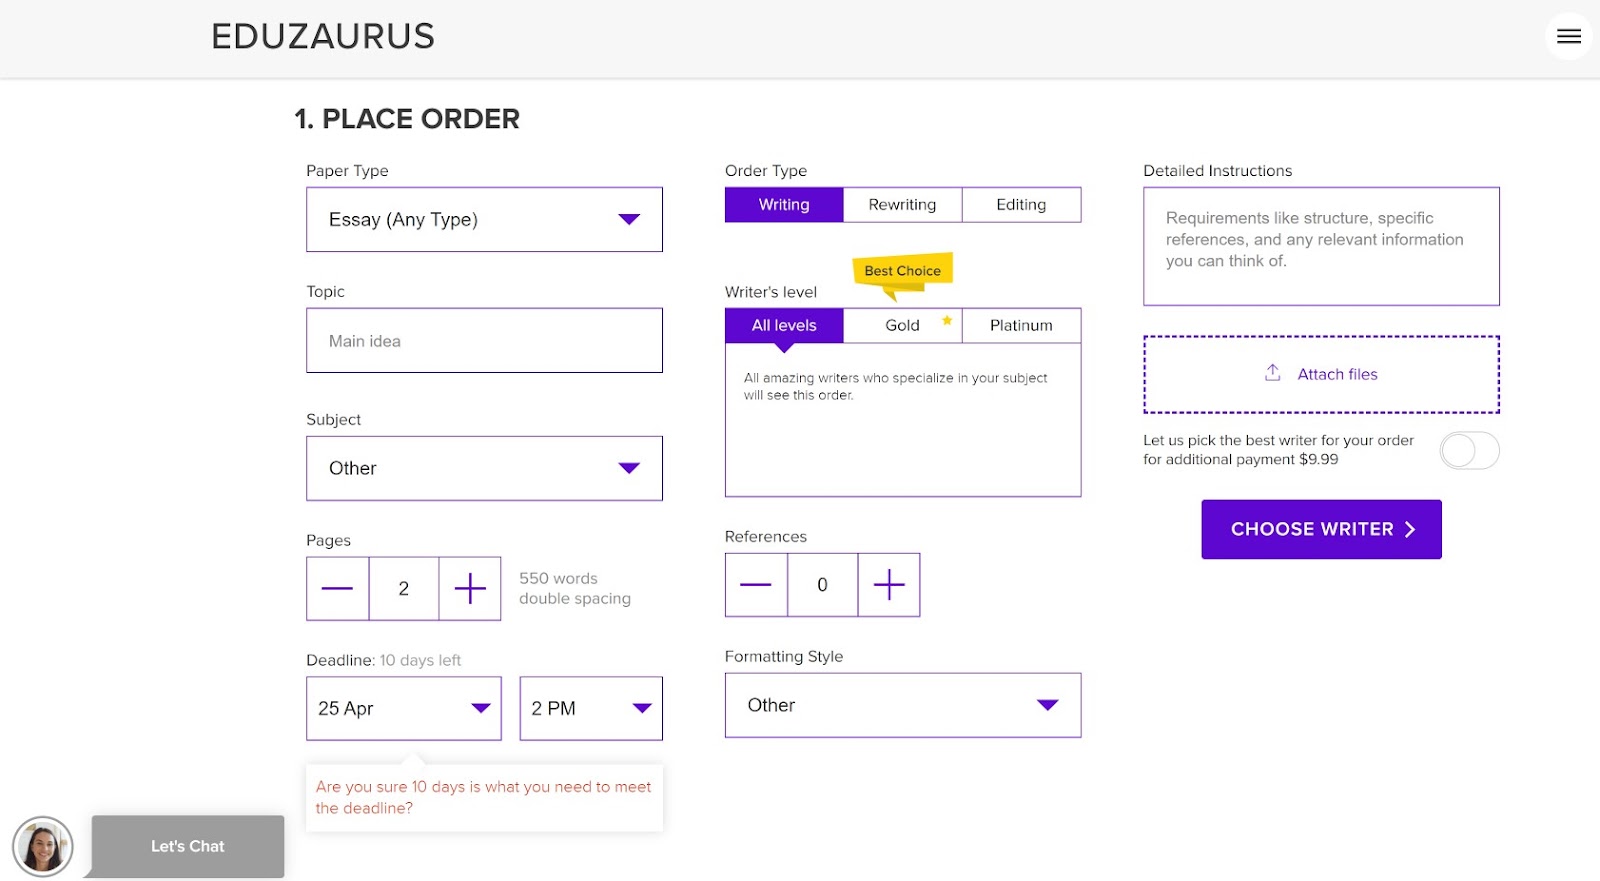1600x881 pixels.
Task: Open the hamburger menu icon
Action: click(x=1568, y=37)
